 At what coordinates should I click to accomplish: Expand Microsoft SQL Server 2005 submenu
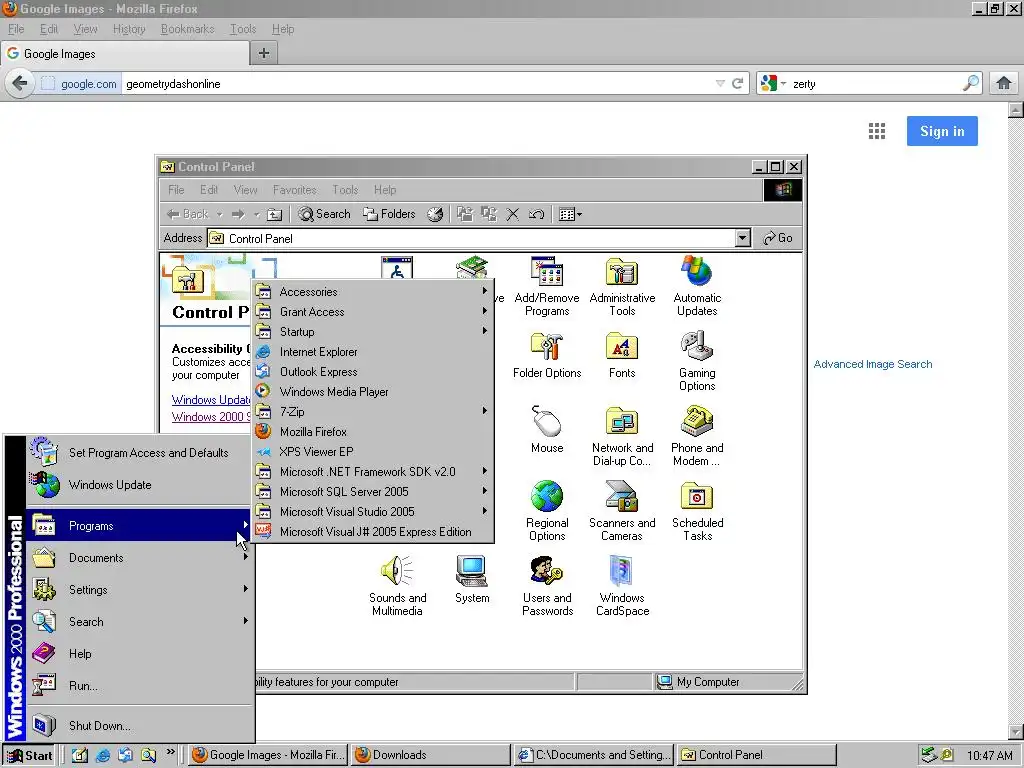[372, 492]
